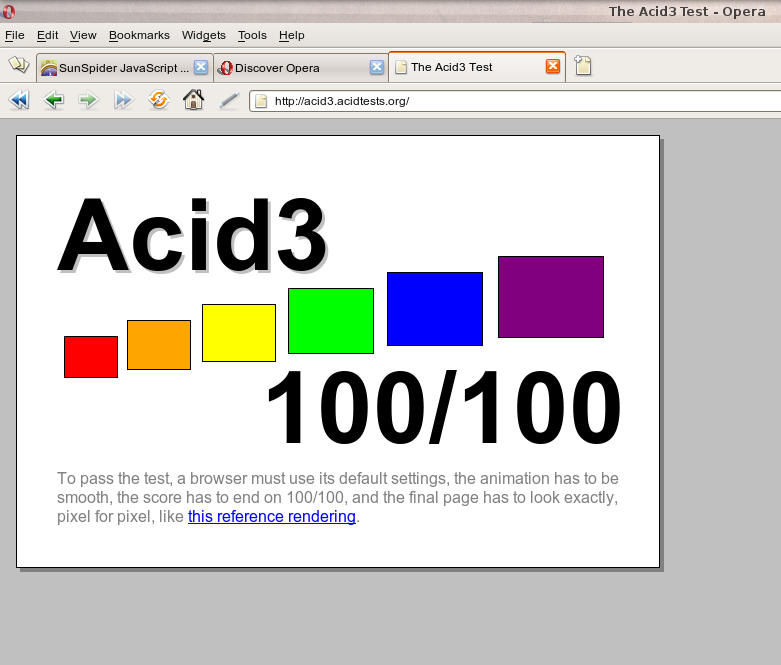Go forward with the green right arrow

click(88, 100)
